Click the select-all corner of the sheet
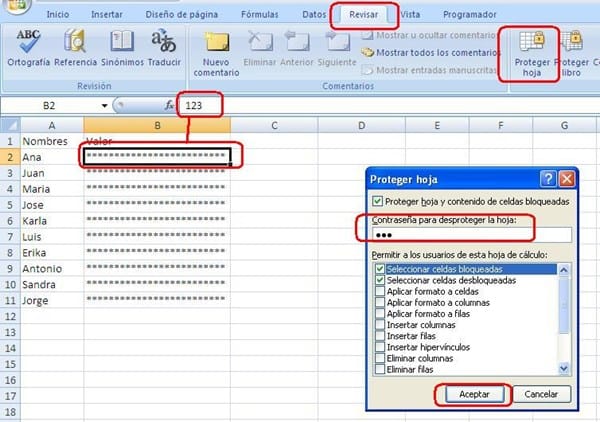 click(10, 125)
